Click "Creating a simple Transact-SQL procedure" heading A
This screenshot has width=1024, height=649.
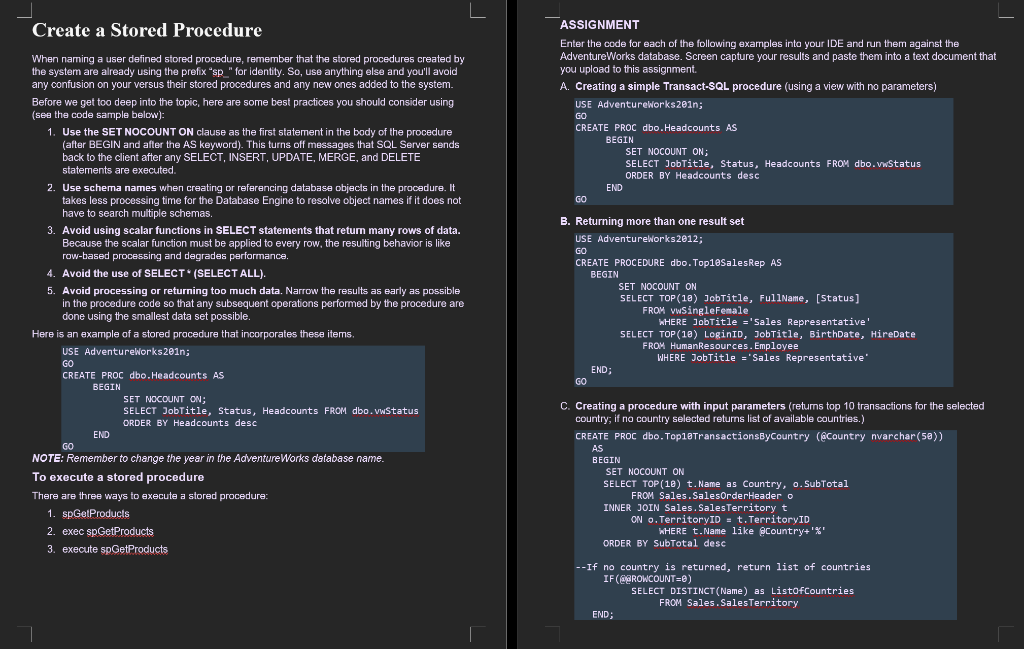(x=678, y=87)
